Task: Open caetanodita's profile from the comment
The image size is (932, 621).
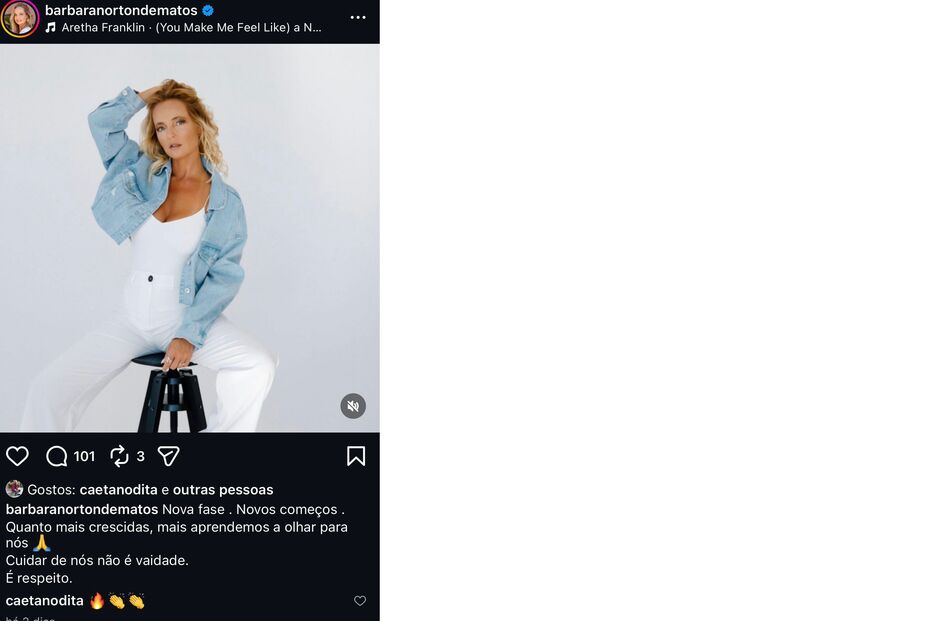Action: (44, 601)
